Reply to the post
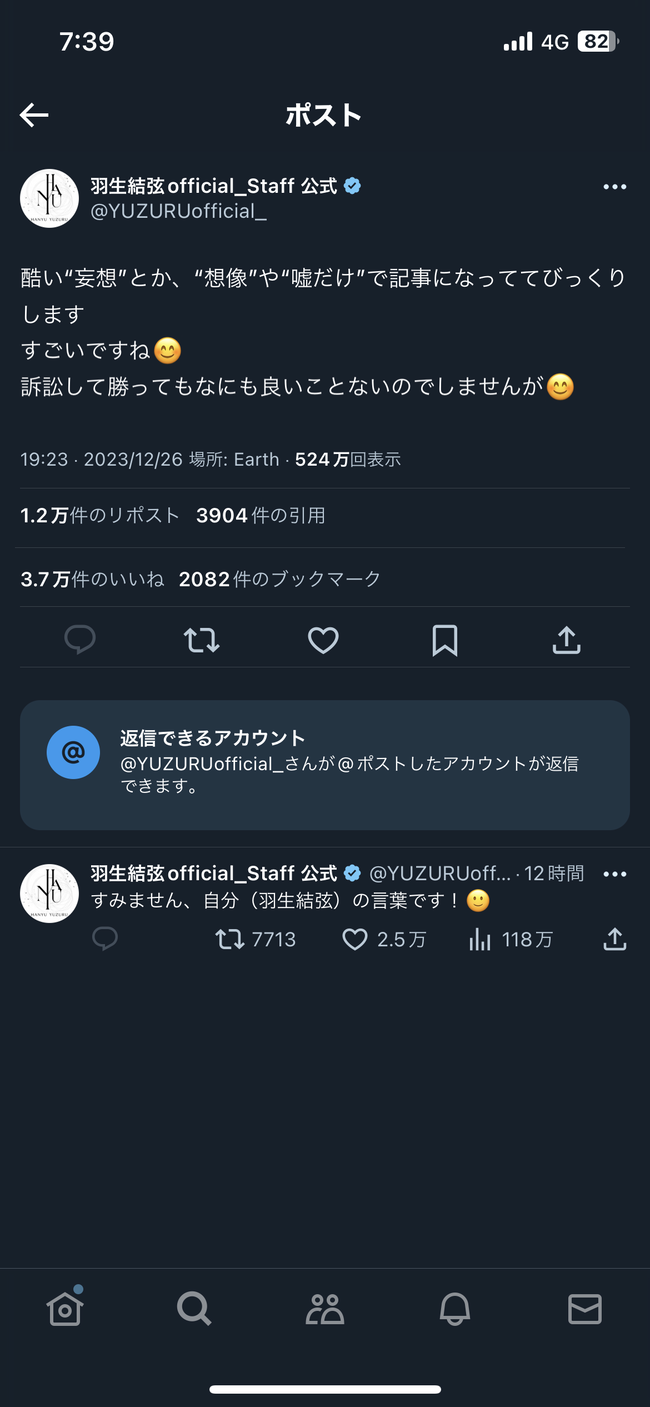 click(79, 639)
